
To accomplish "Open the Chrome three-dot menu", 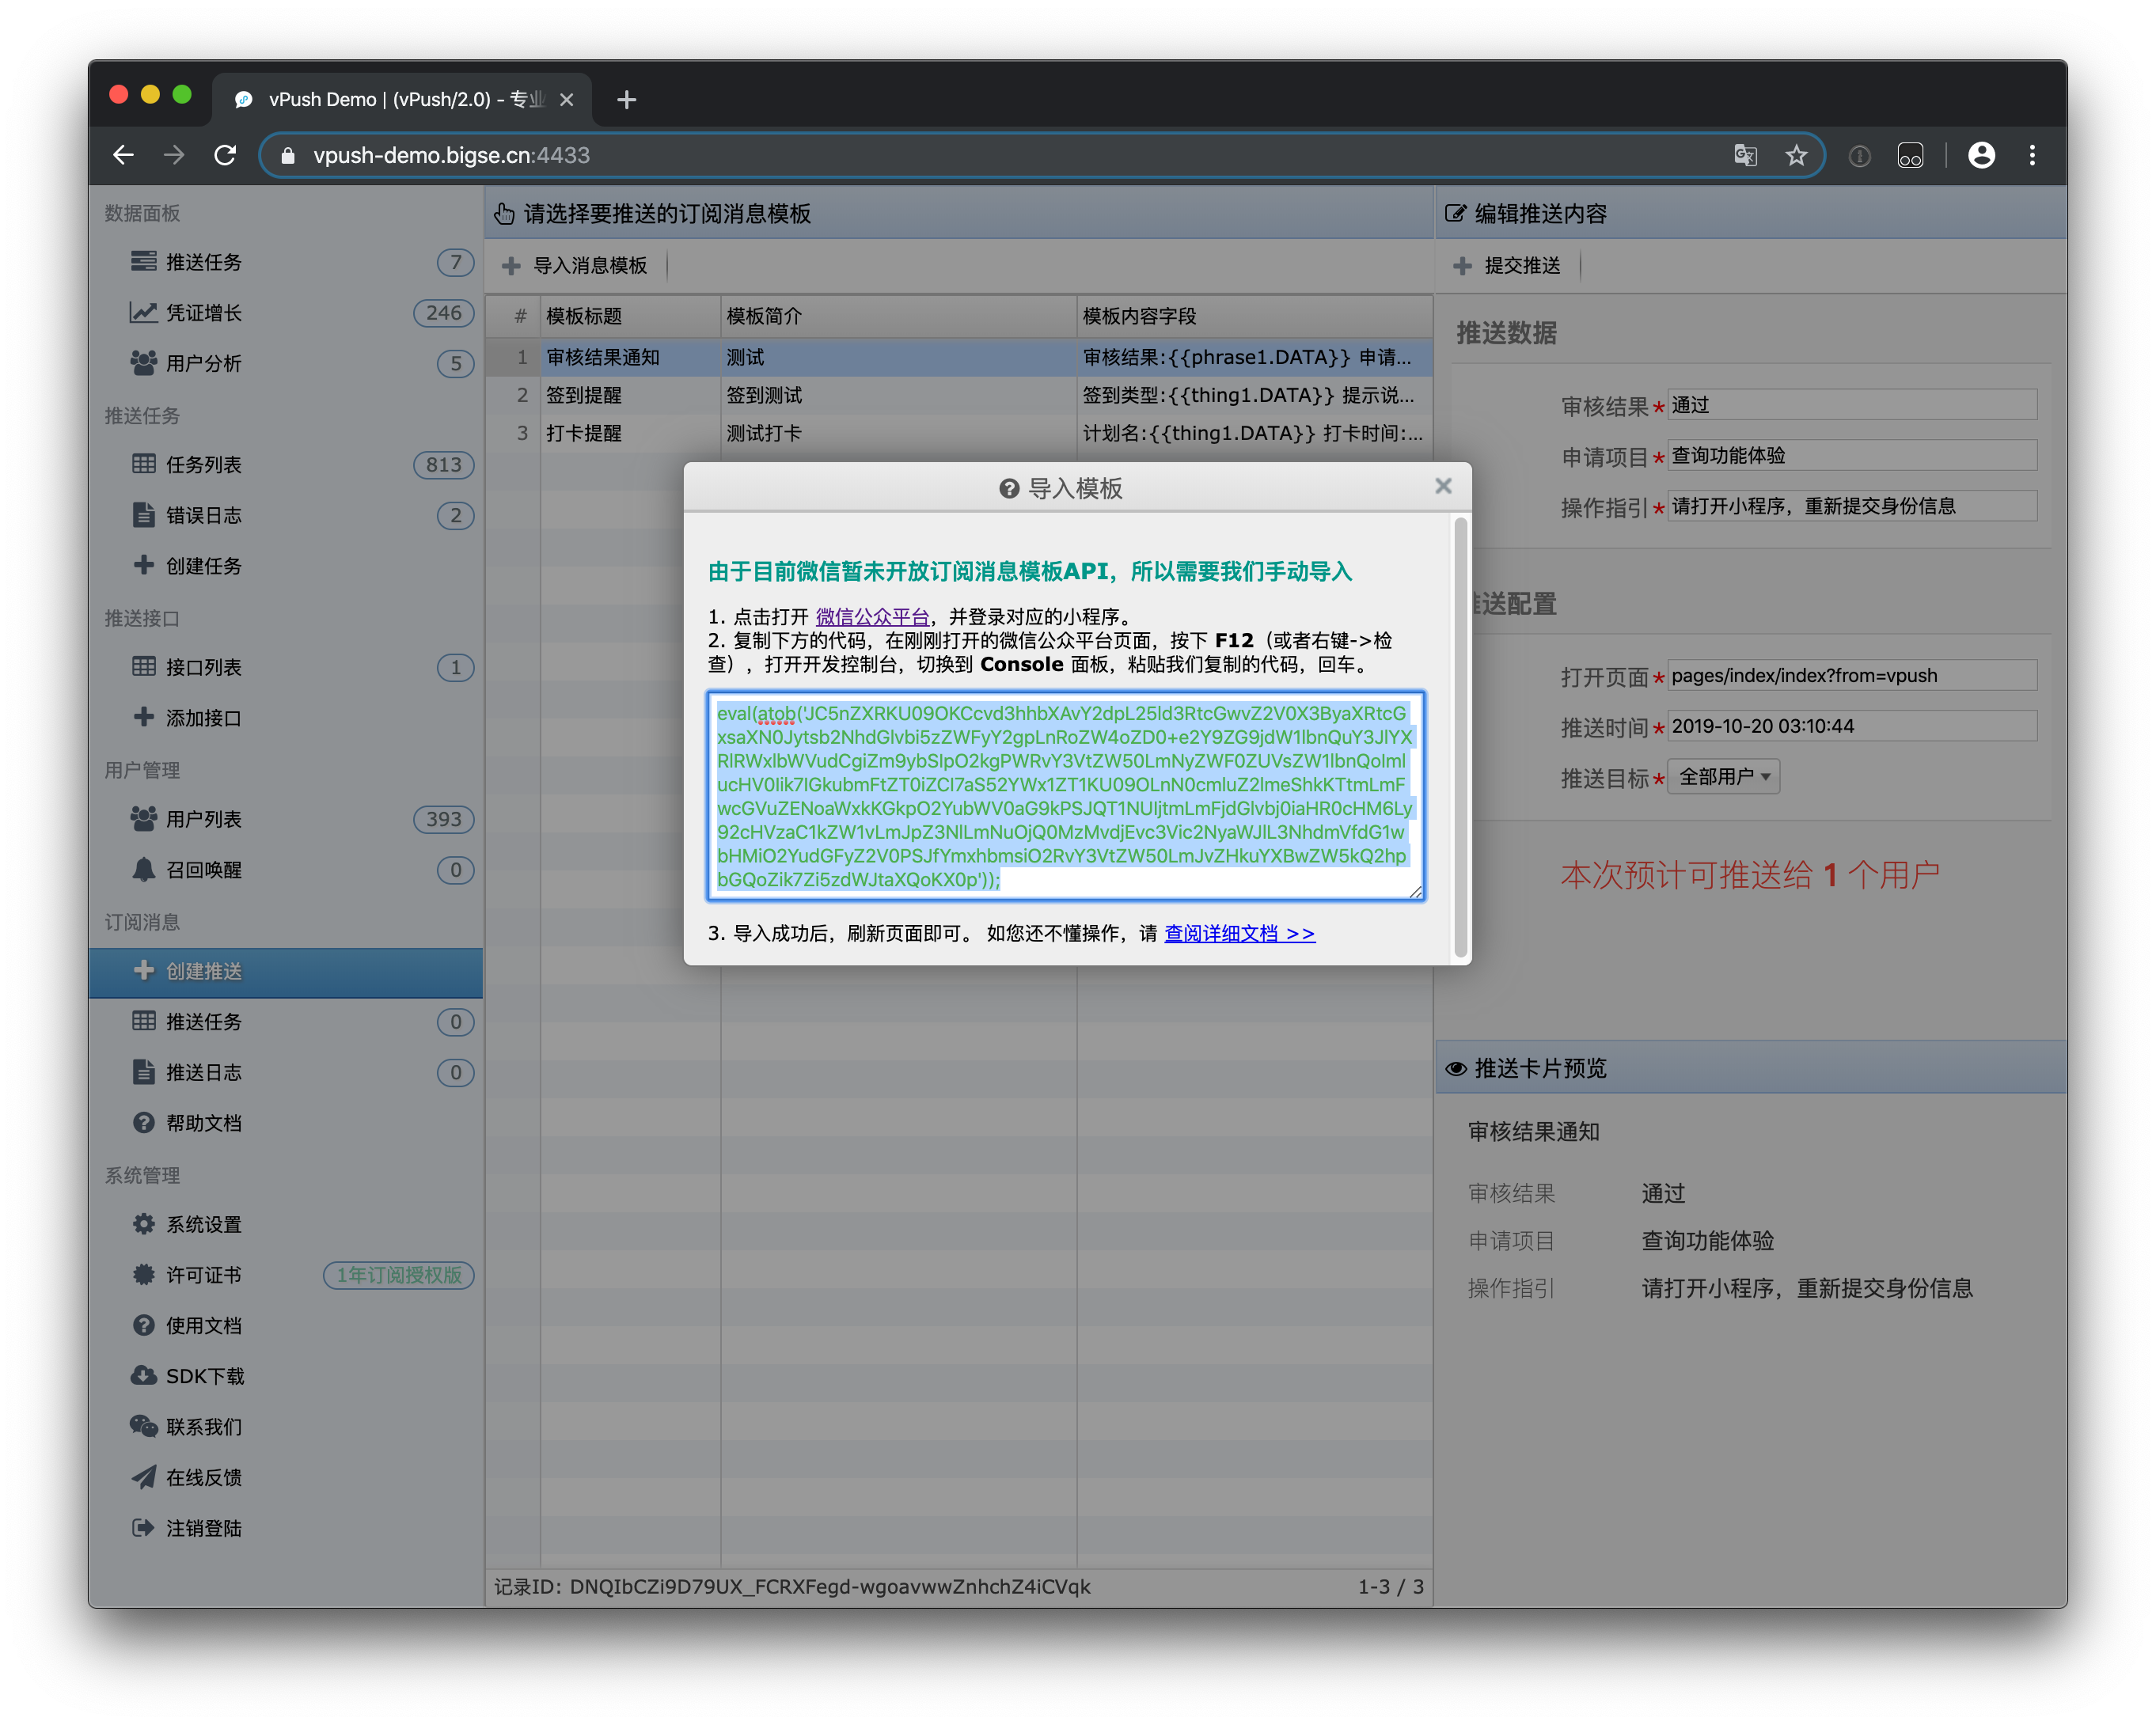I will [x=2032, y=155].
